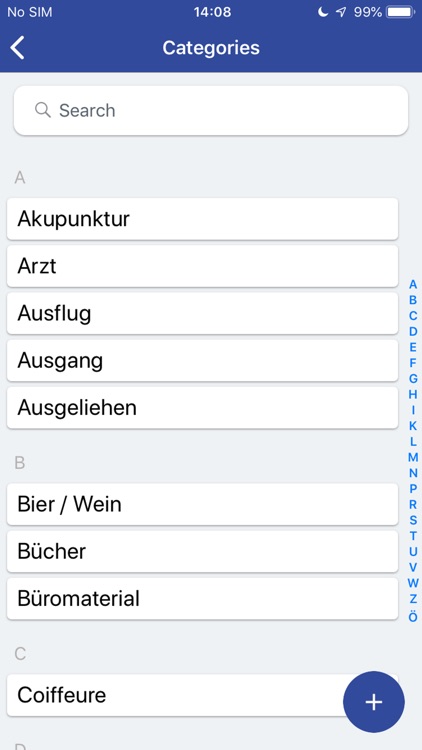Jump to letter W in index

tap(413, 583)
